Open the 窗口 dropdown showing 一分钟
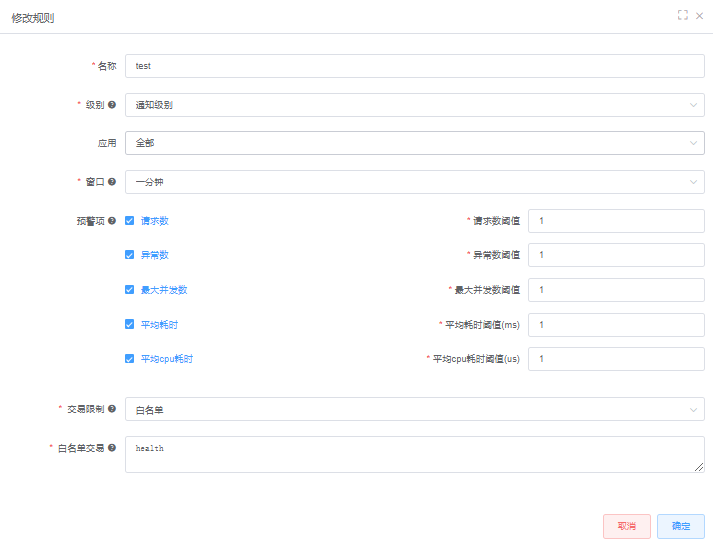 tap(415, 182)
